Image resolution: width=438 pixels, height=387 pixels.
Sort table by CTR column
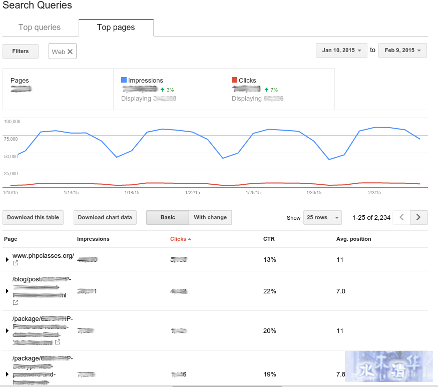click(x=269, y=239)
